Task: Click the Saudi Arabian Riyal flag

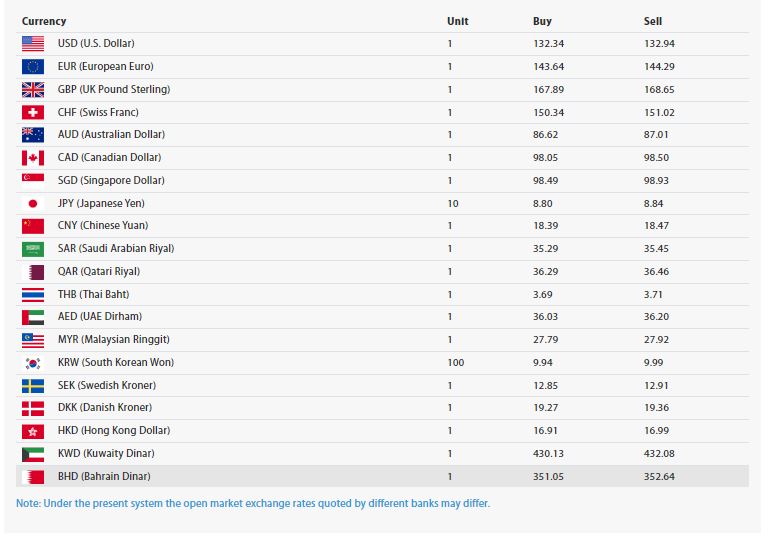Action: click(33, 248)
